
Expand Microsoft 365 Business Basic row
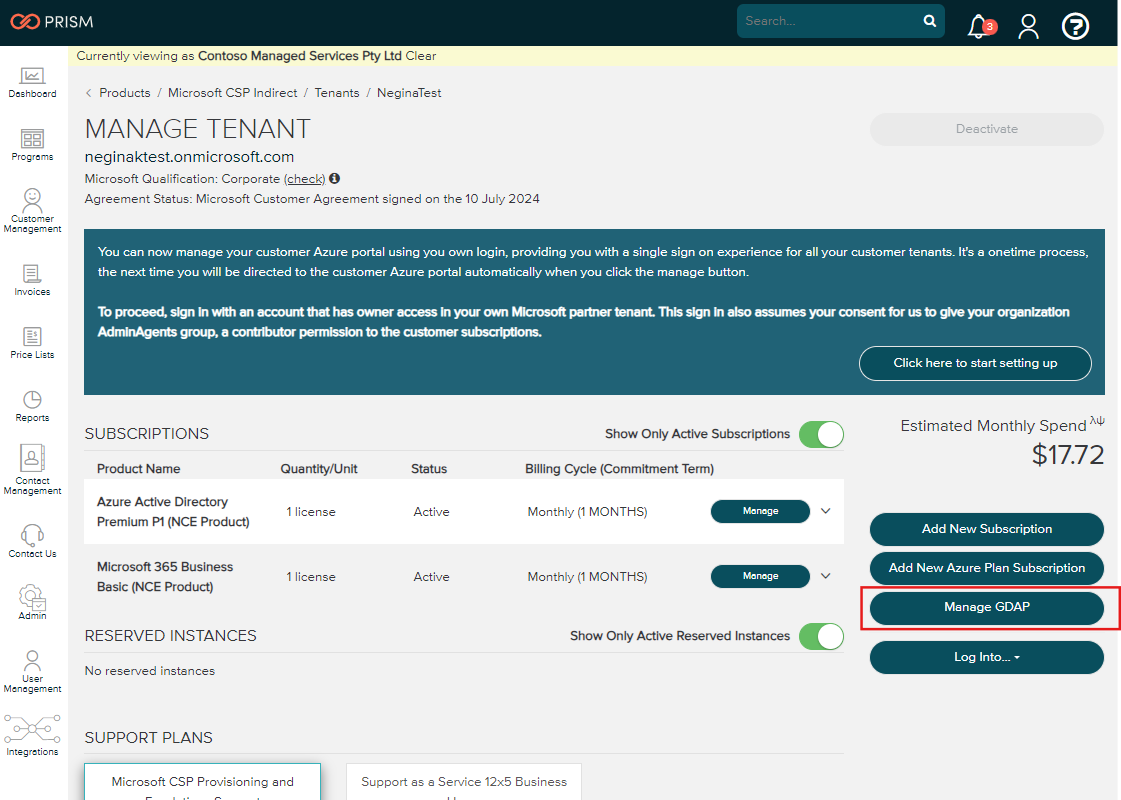[x=825, y=576]
